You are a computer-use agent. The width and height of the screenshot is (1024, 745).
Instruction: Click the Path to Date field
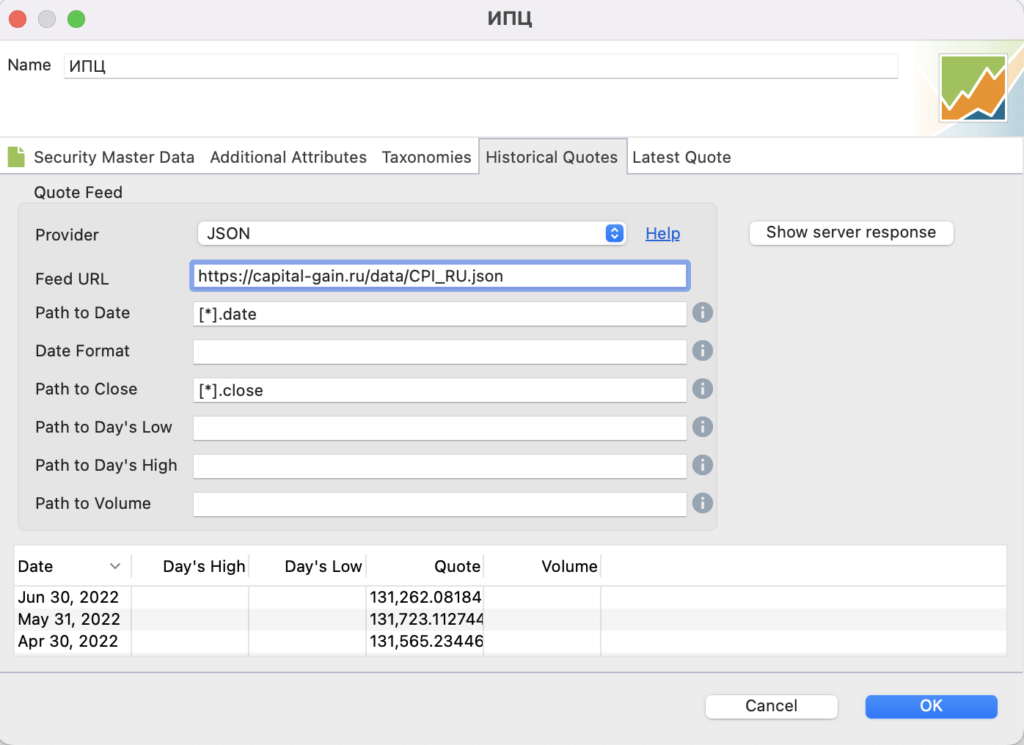point(440,314)
